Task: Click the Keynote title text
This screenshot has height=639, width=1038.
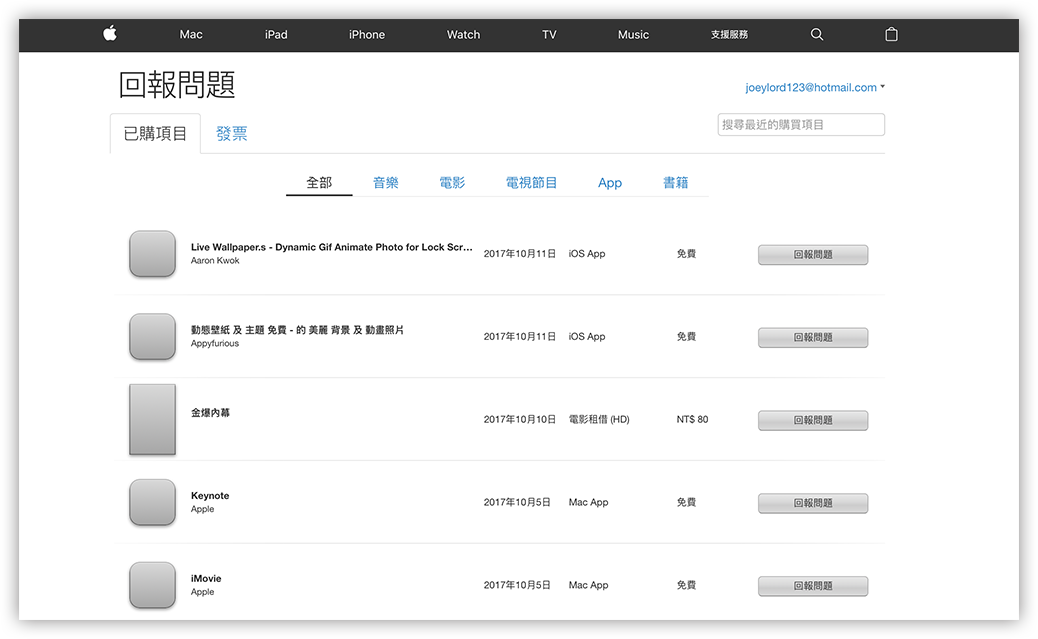Action: coord(210,495)
